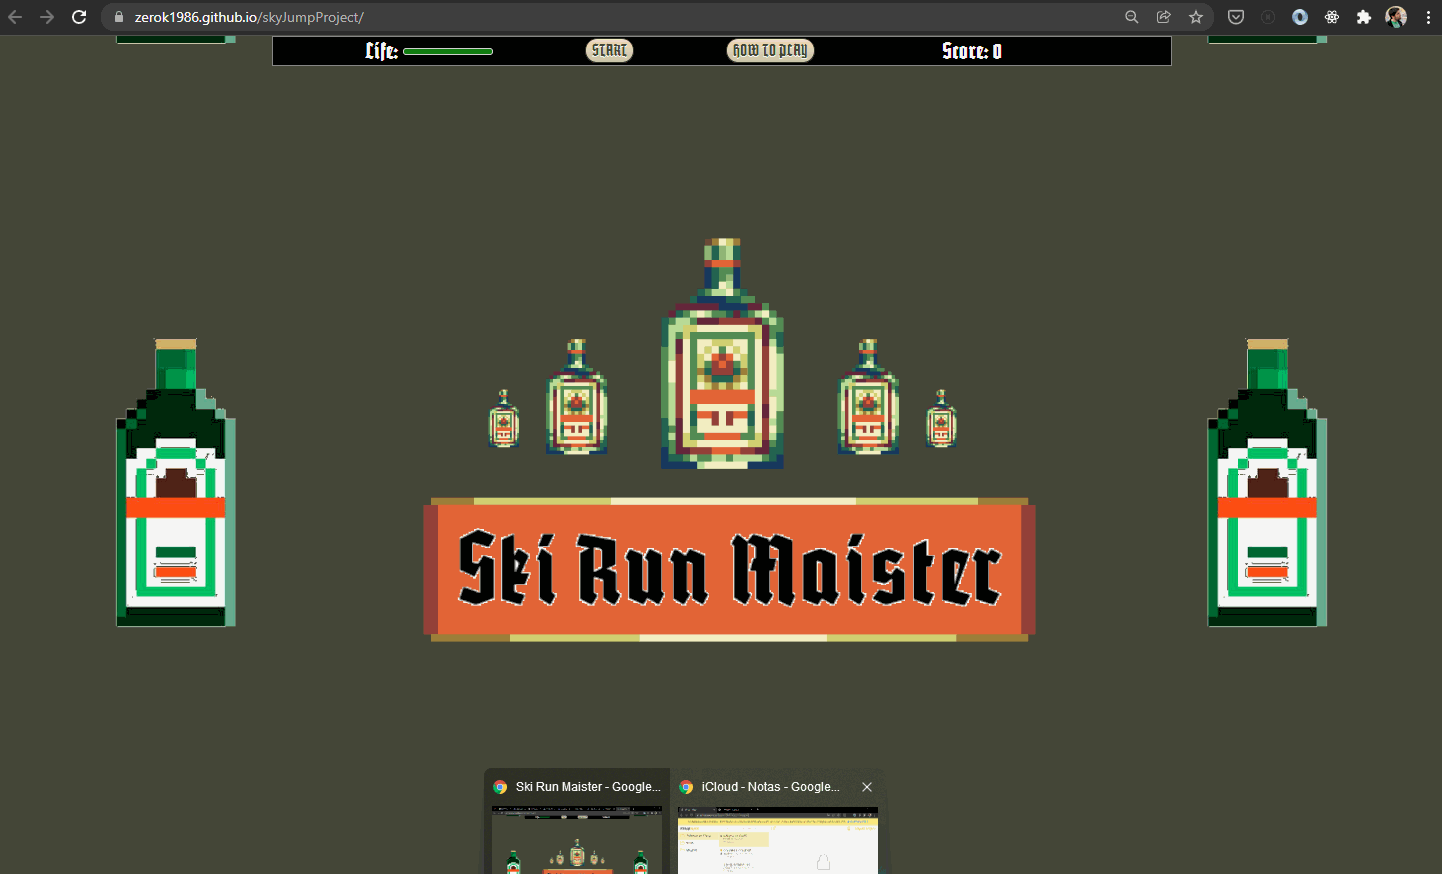Screen dimensions: 1442x874
Task: Click the Ski Run Maister - Google preview title
Action: [x=588, y=787]
